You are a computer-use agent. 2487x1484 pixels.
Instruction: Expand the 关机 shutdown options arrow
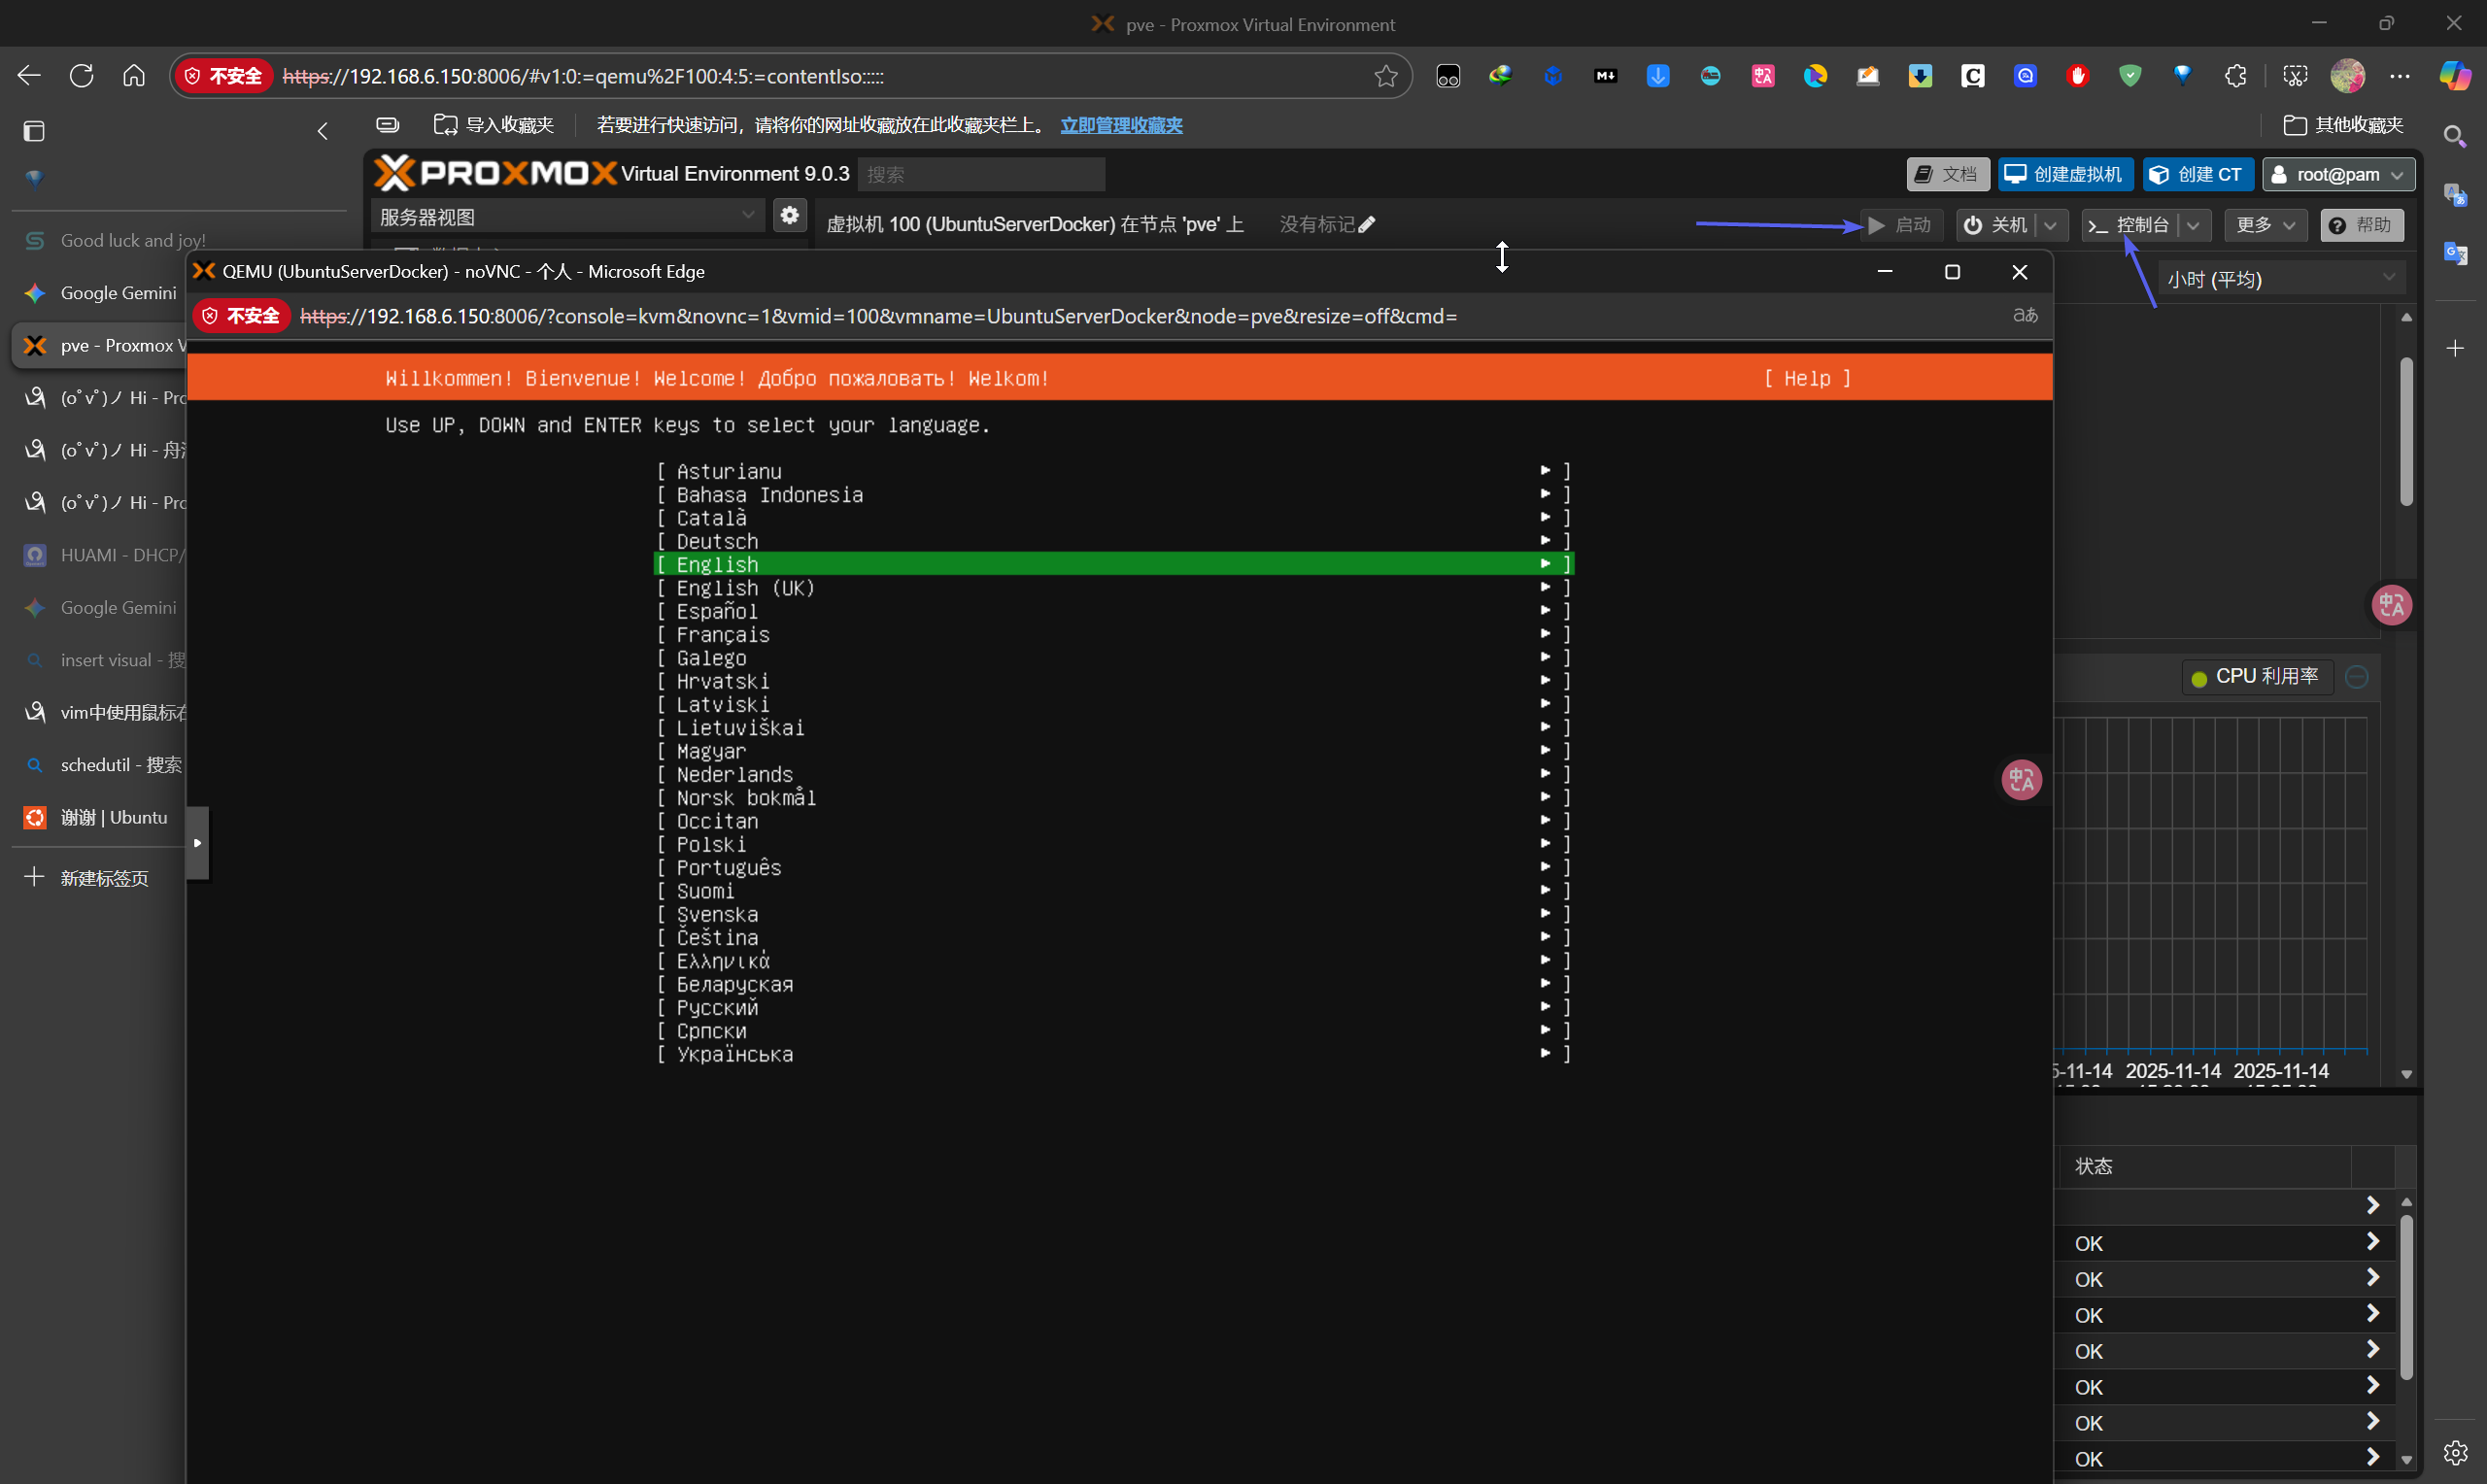(2051, 225)
